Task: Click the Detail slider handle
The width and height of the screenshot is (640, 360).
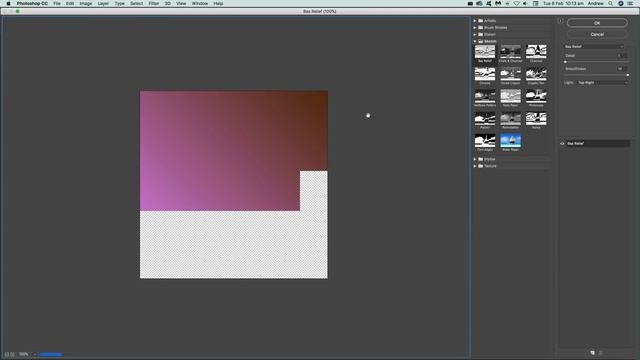Action: click(x=565, y=62)
